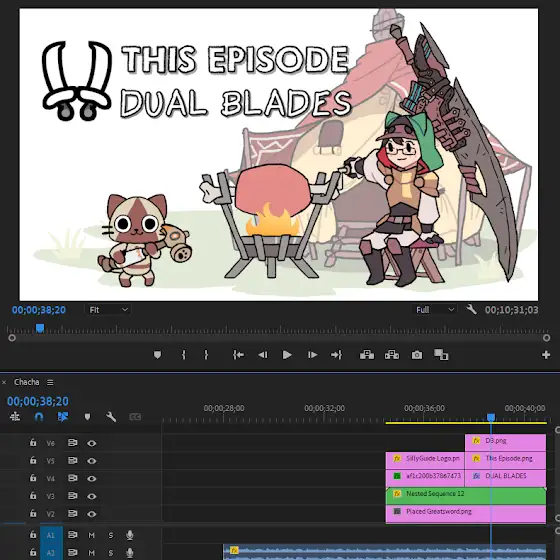
Task: Hide track V2 output eye
Action: [x=92, y=514]
